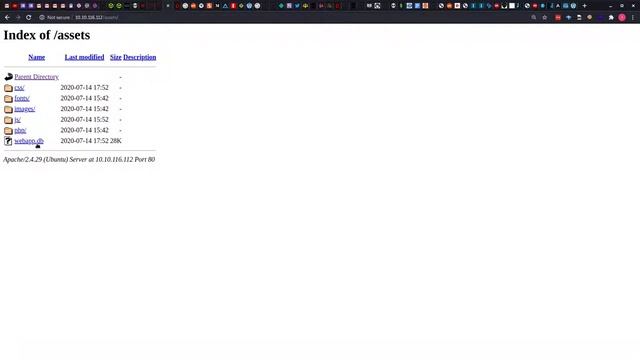Click the unknown-file icon beside webapp.db

(8, 141)
